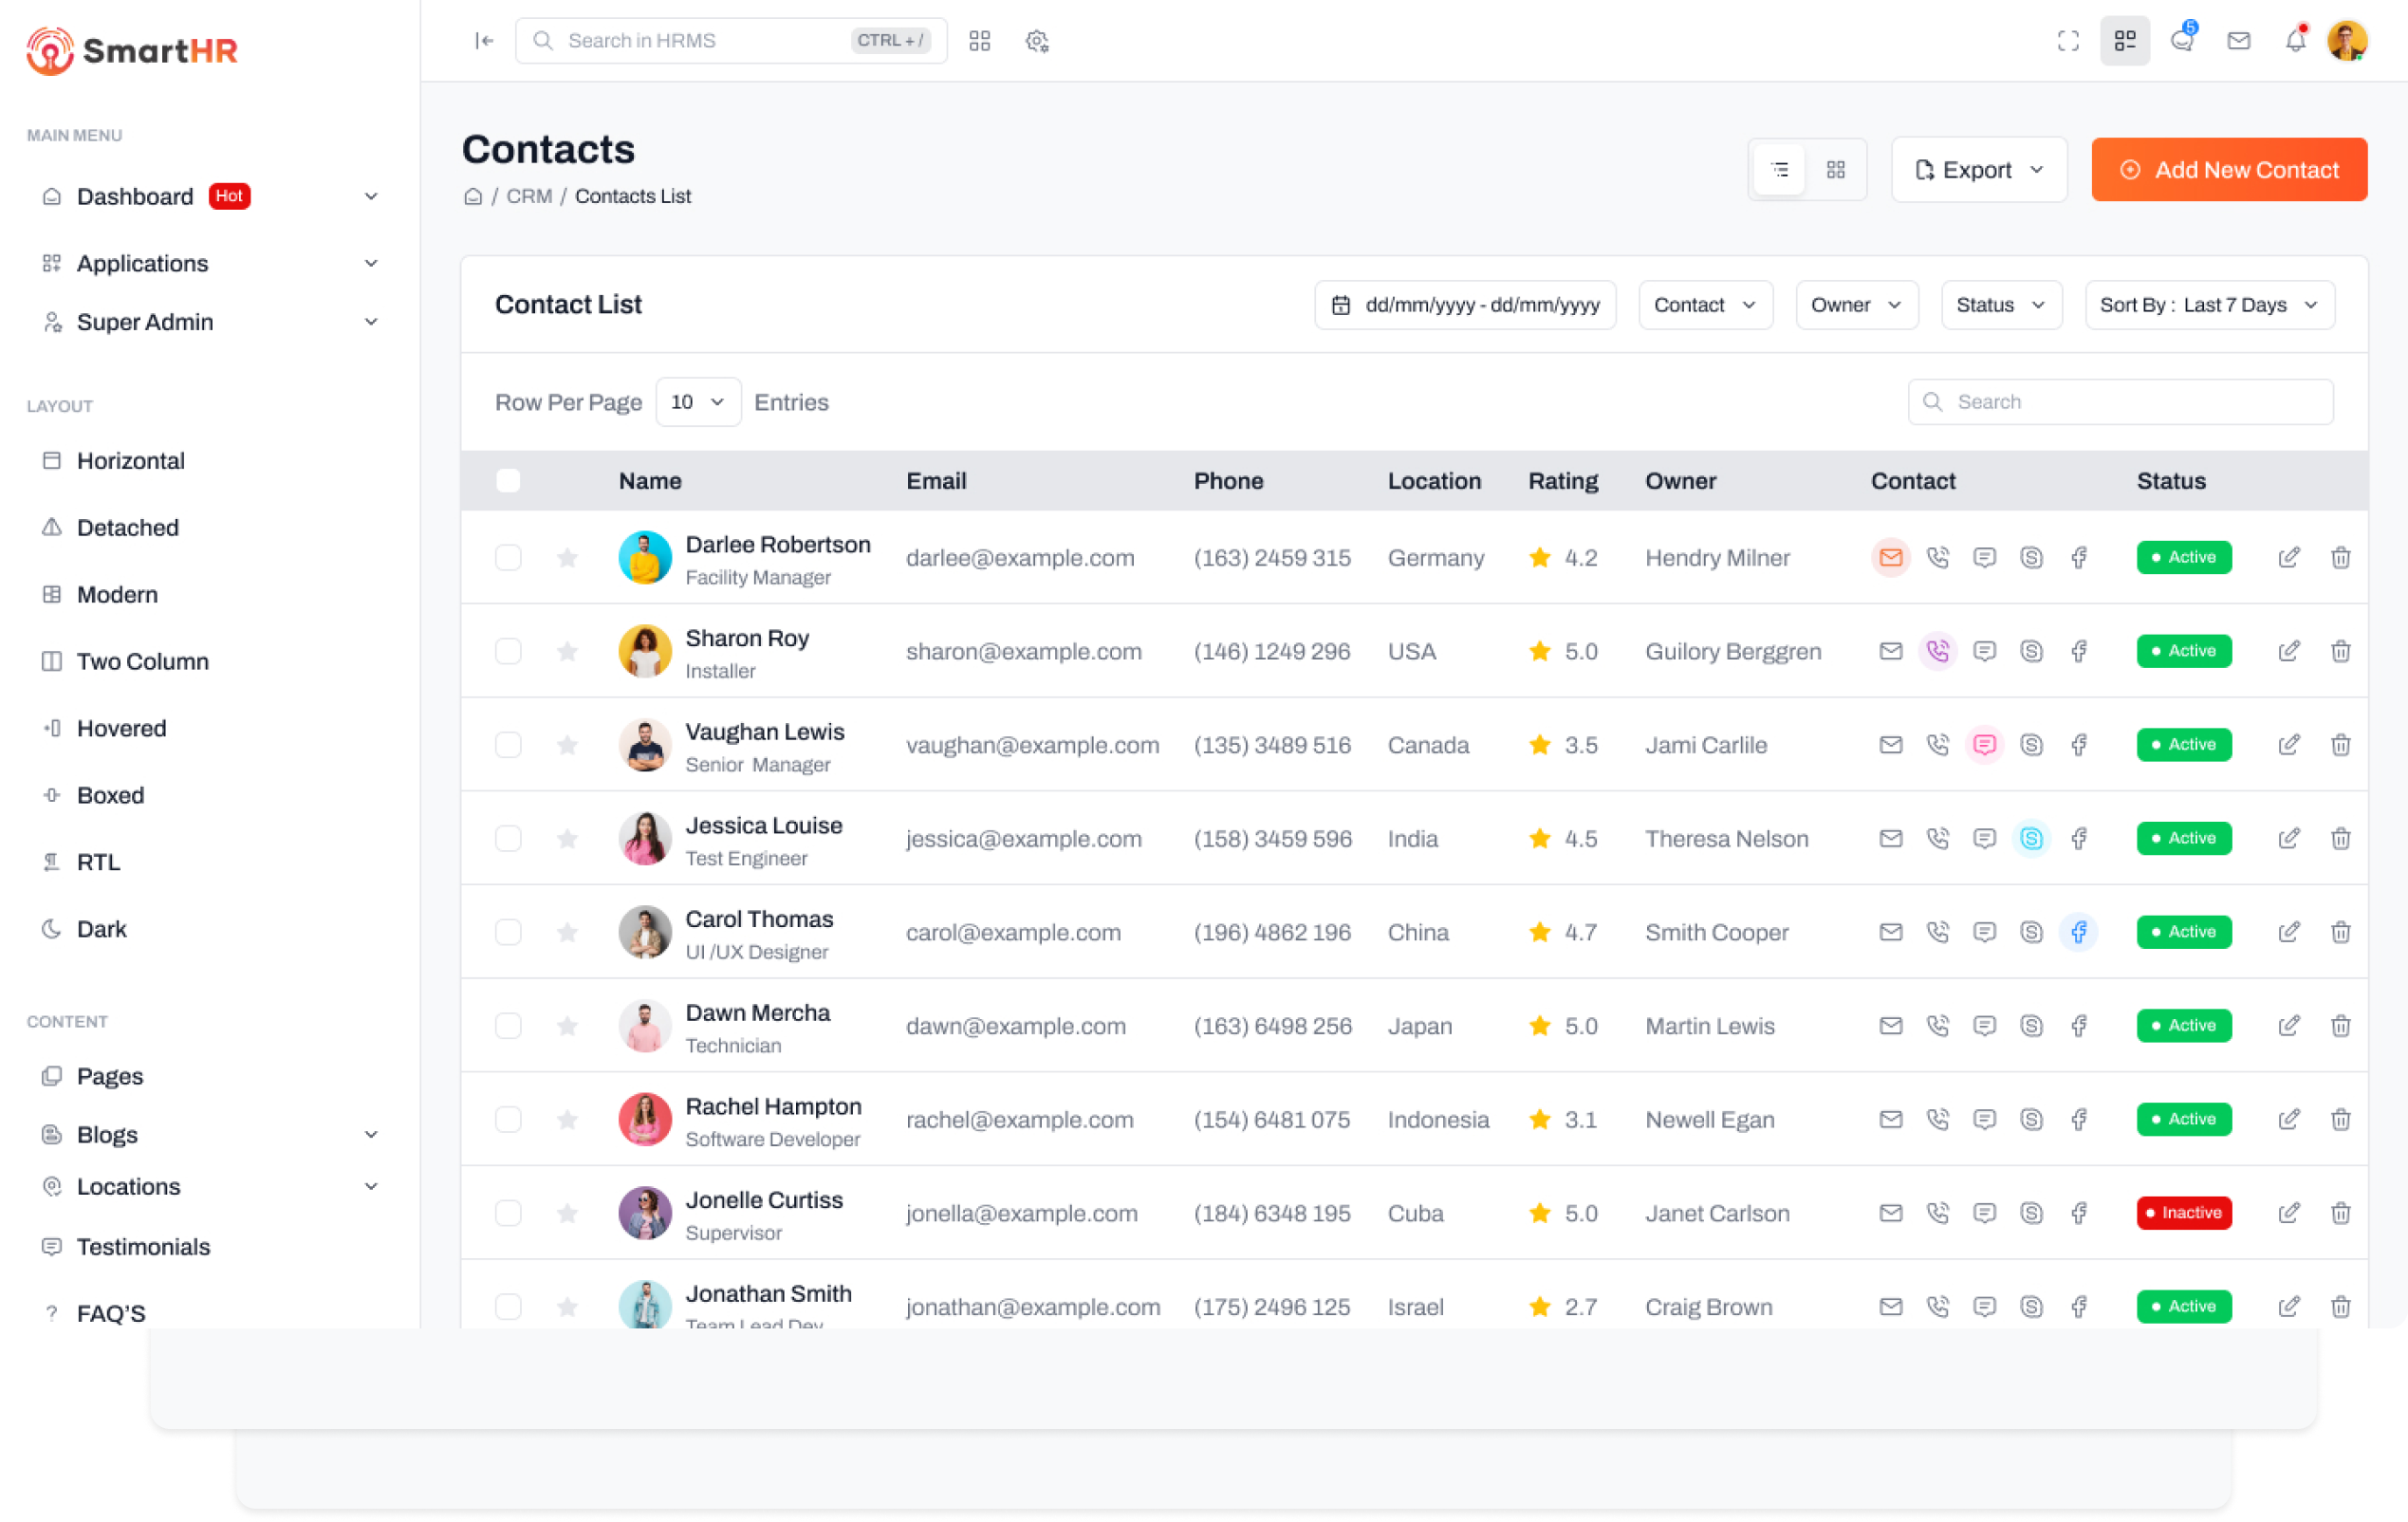Email Darlee Robertson via mail icon
This screenshot has height=1522, width=2408.
click(x=1890, y=558)
